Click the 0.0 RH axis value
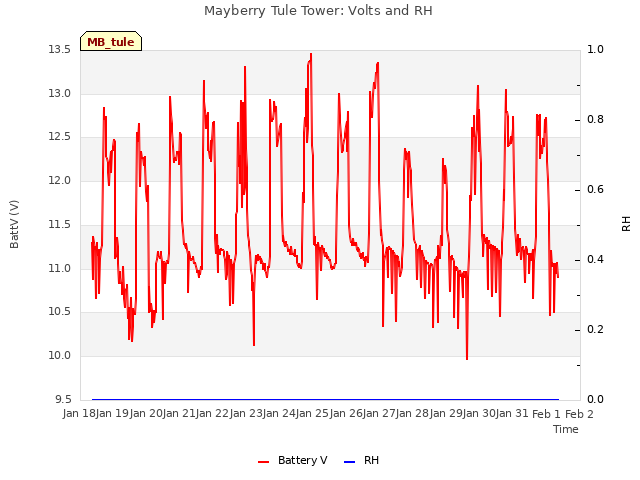640x480 pixels. pyautogui.click(x=595, y=400)
